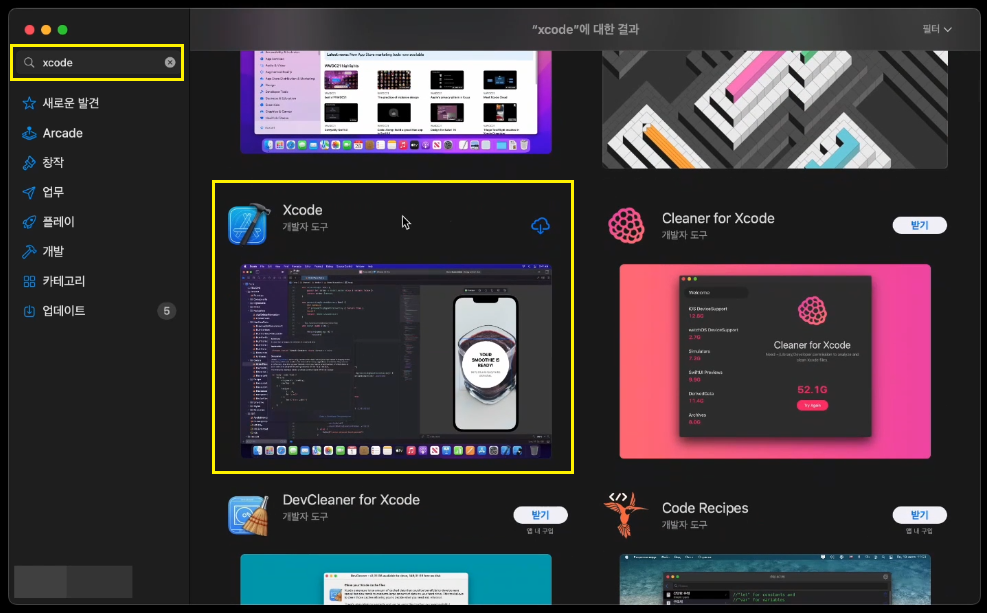Image resolution: width=987 pixels, height=613 pixels.
Task: Click the updates count badge 5
Action: coord(166,310)
